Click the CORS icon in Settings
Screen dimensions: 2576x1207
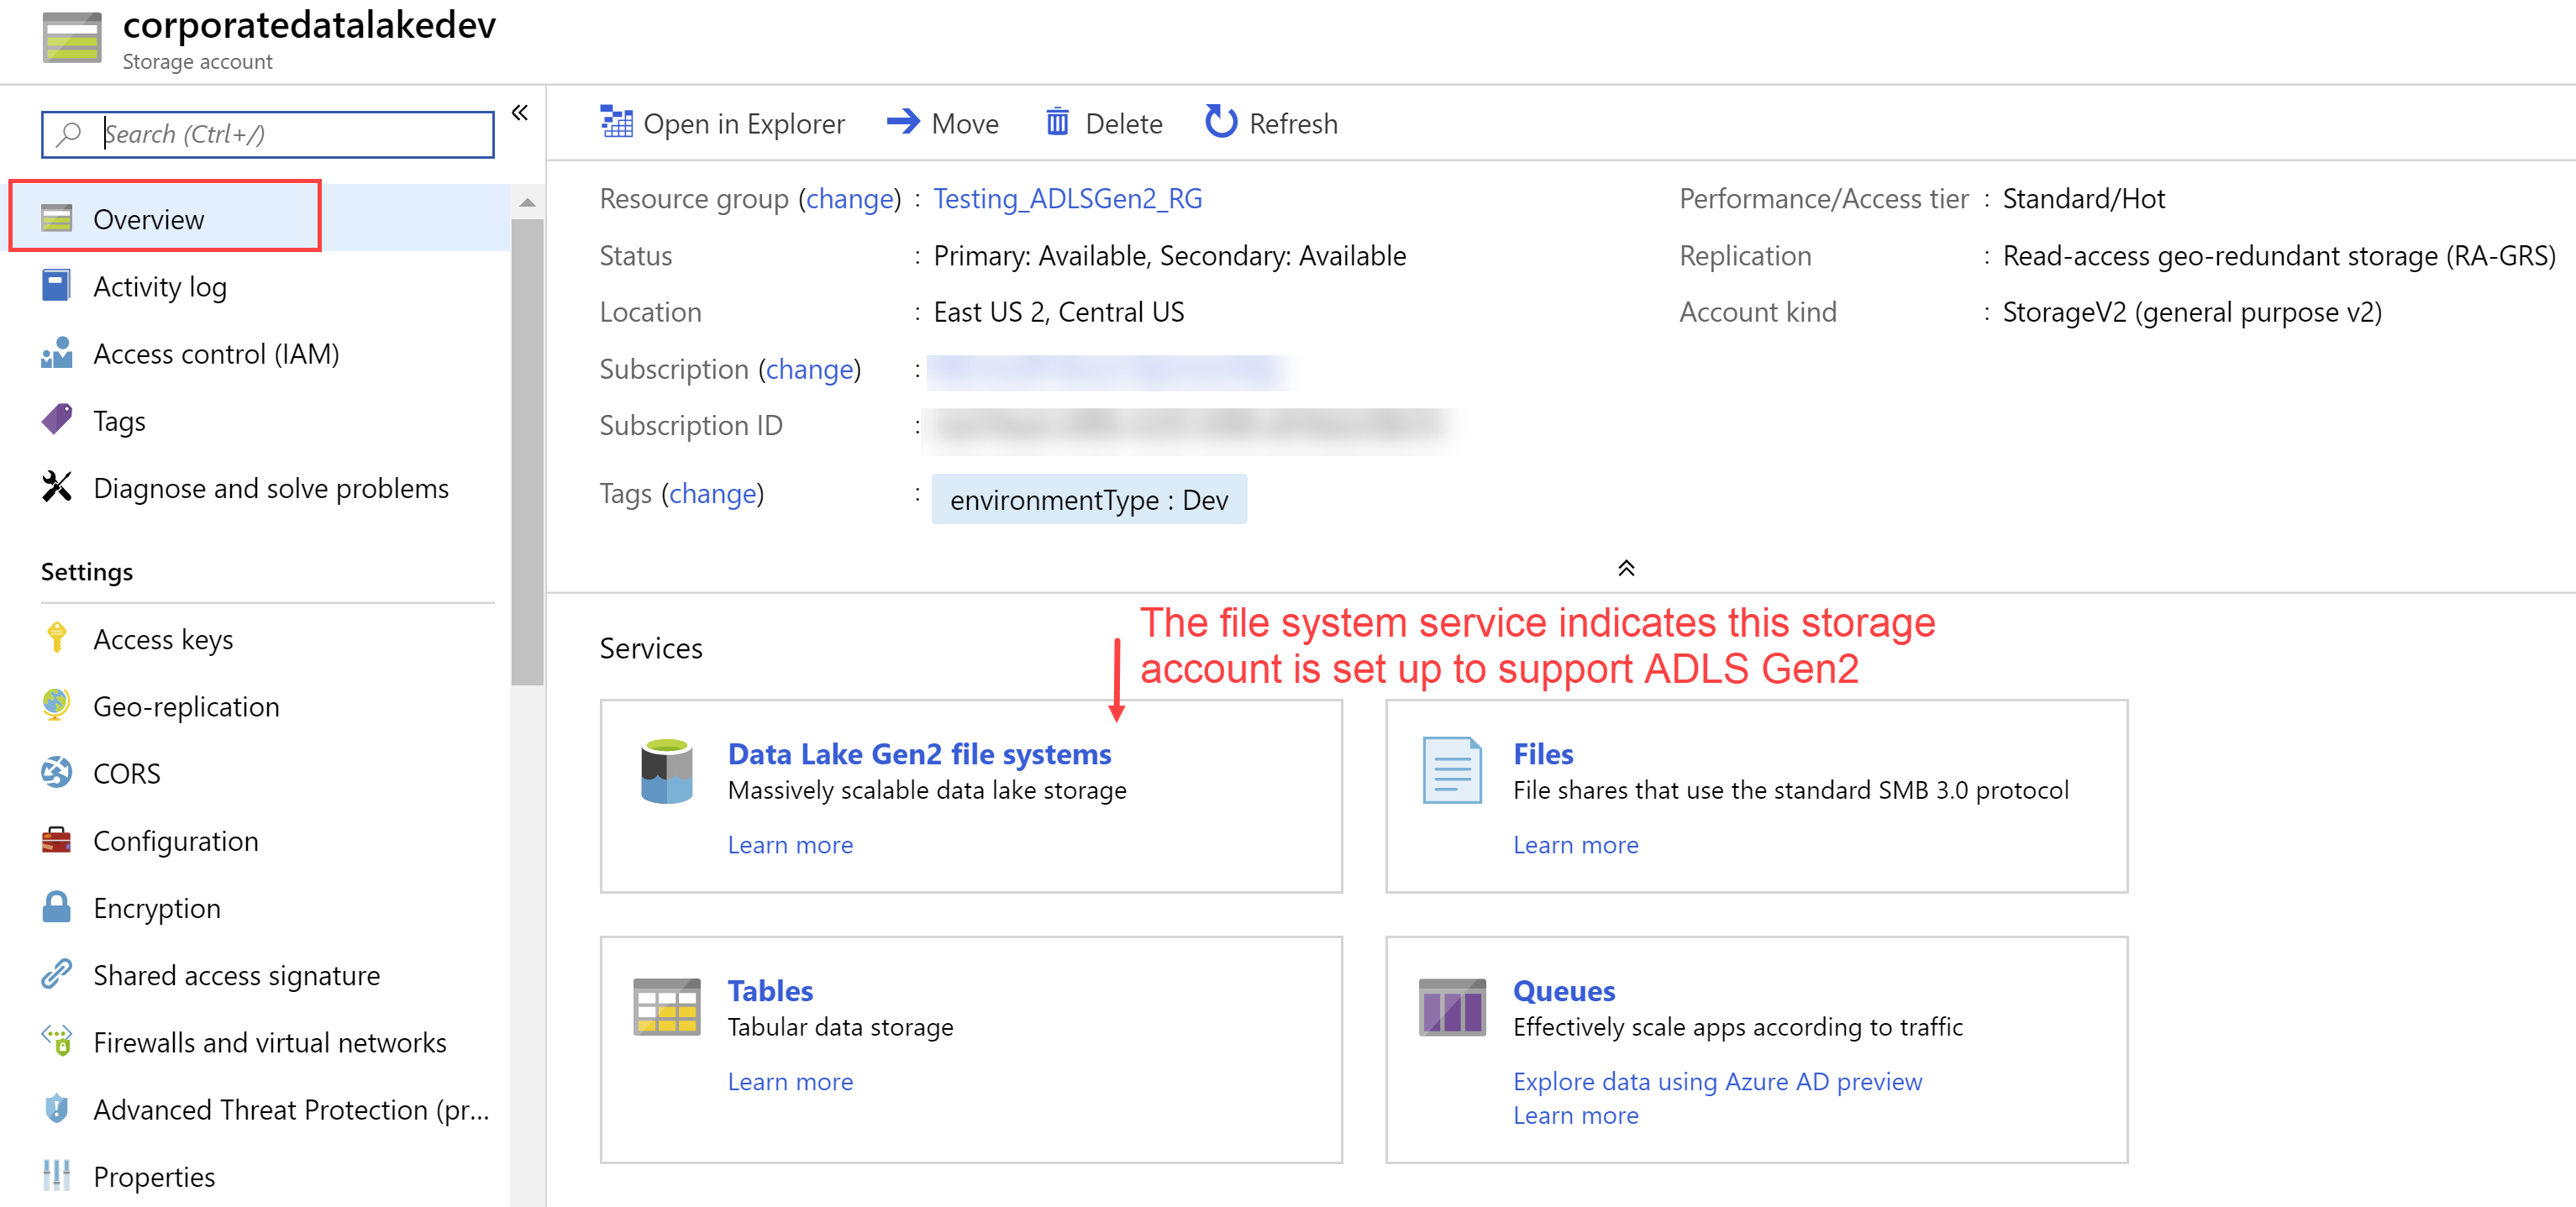[57, 772]
